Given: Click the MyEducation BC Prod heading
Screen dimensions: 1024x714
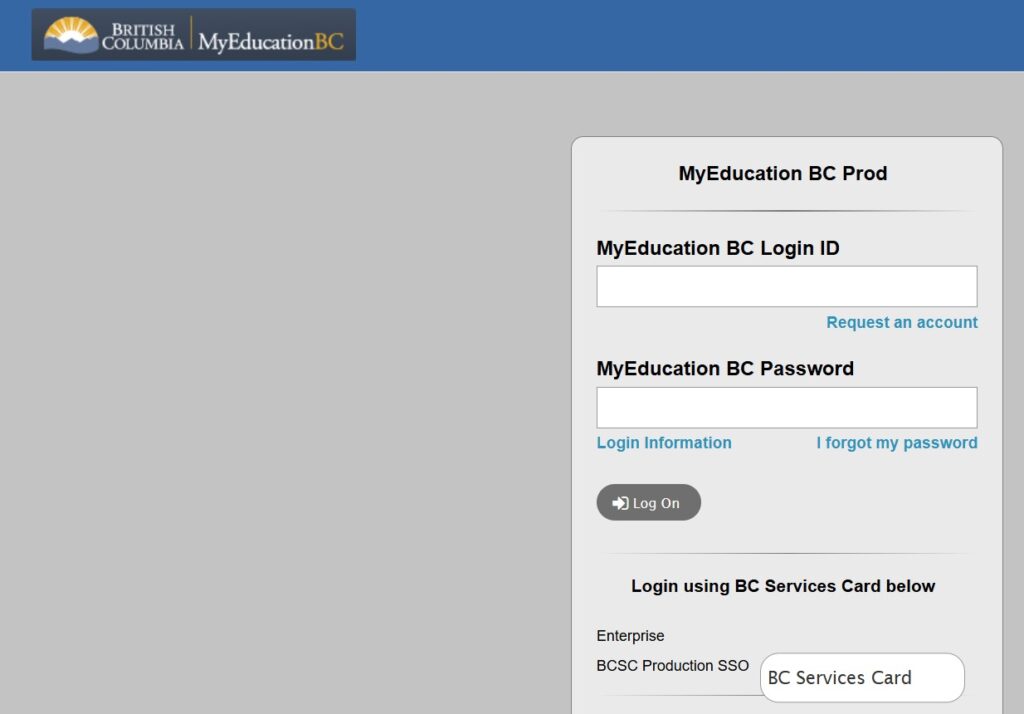Looking at the screenshot, I should tap(782, 173).
